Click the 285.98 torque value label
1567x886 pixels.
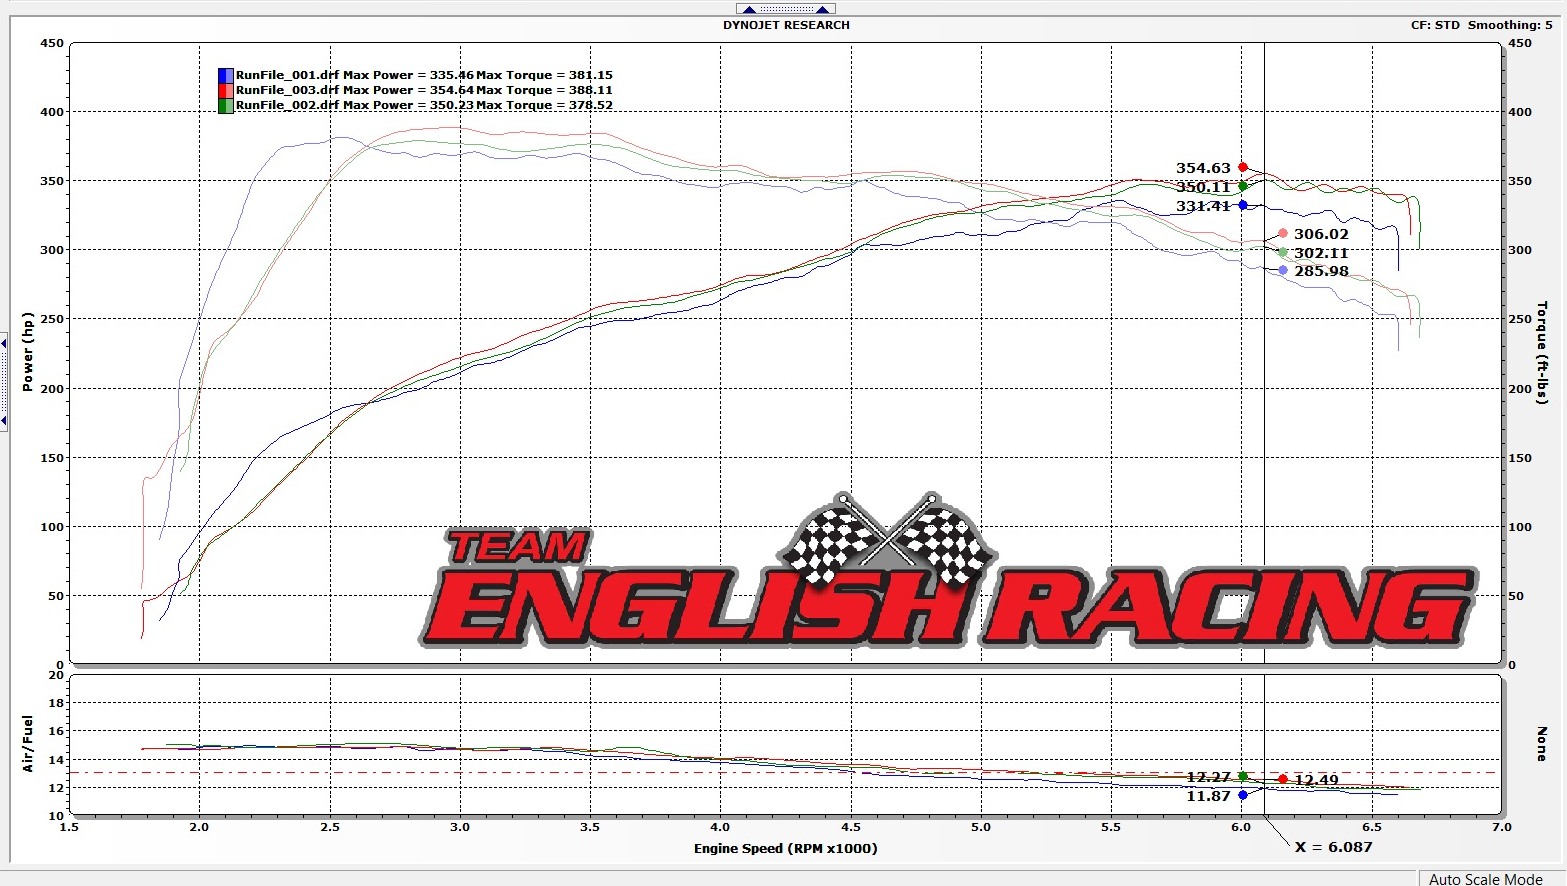point(1321,271)
